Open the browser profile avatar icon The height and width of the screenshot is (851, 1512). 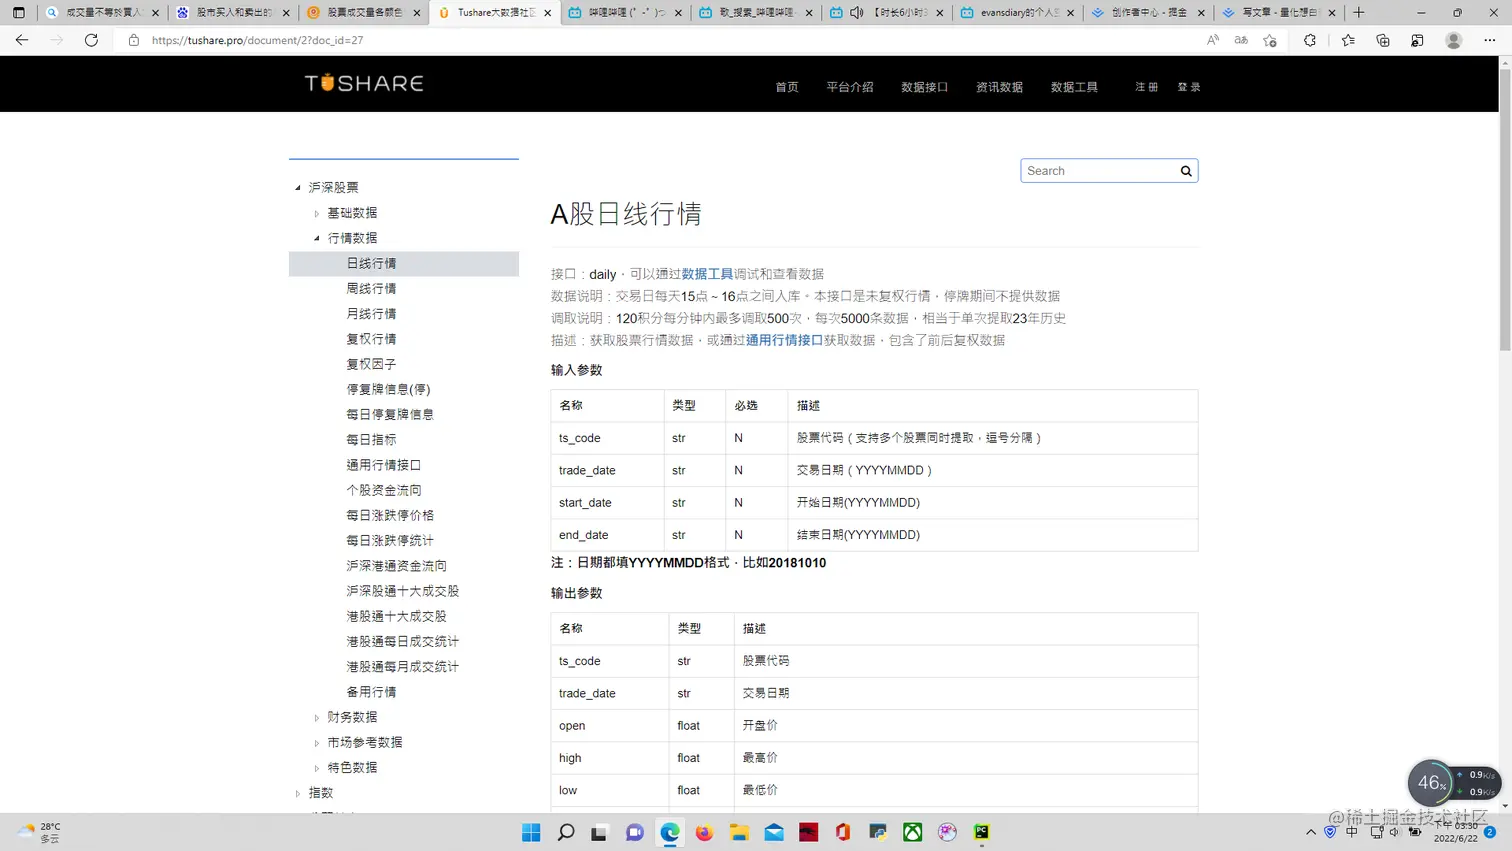point(1452,40)
